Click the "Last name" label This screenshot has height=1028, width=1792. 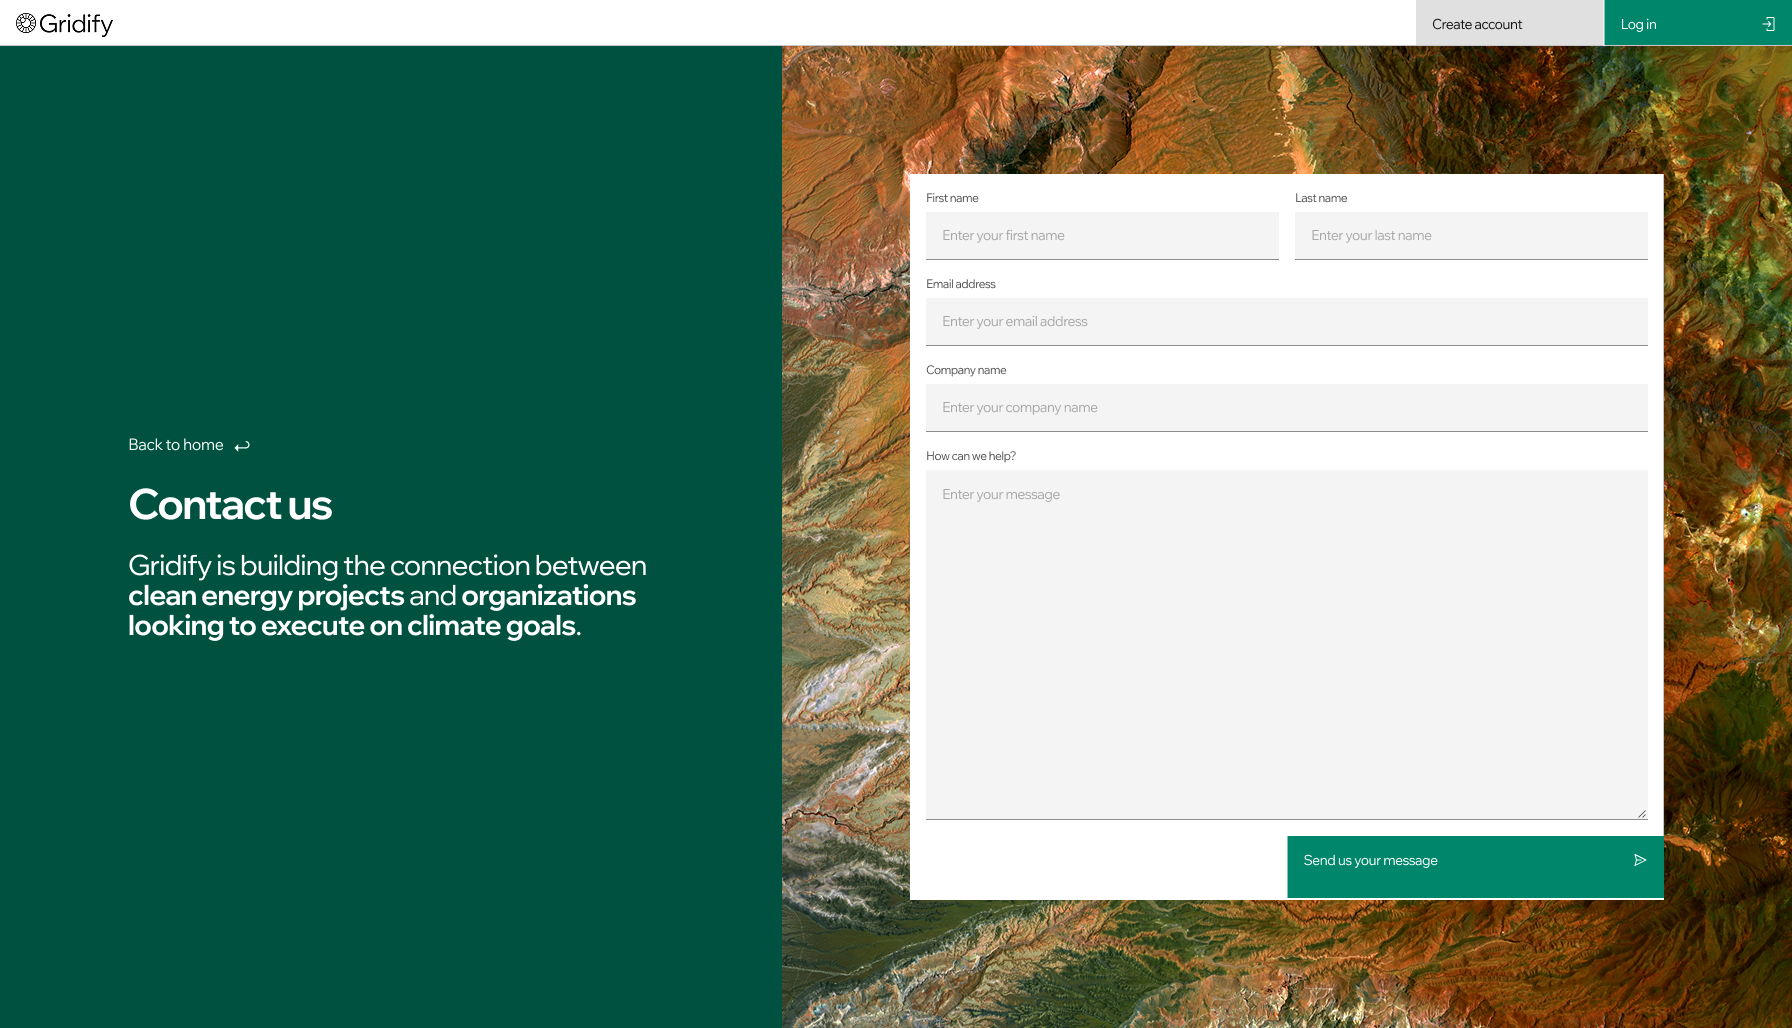click(x=1321, y=198)
